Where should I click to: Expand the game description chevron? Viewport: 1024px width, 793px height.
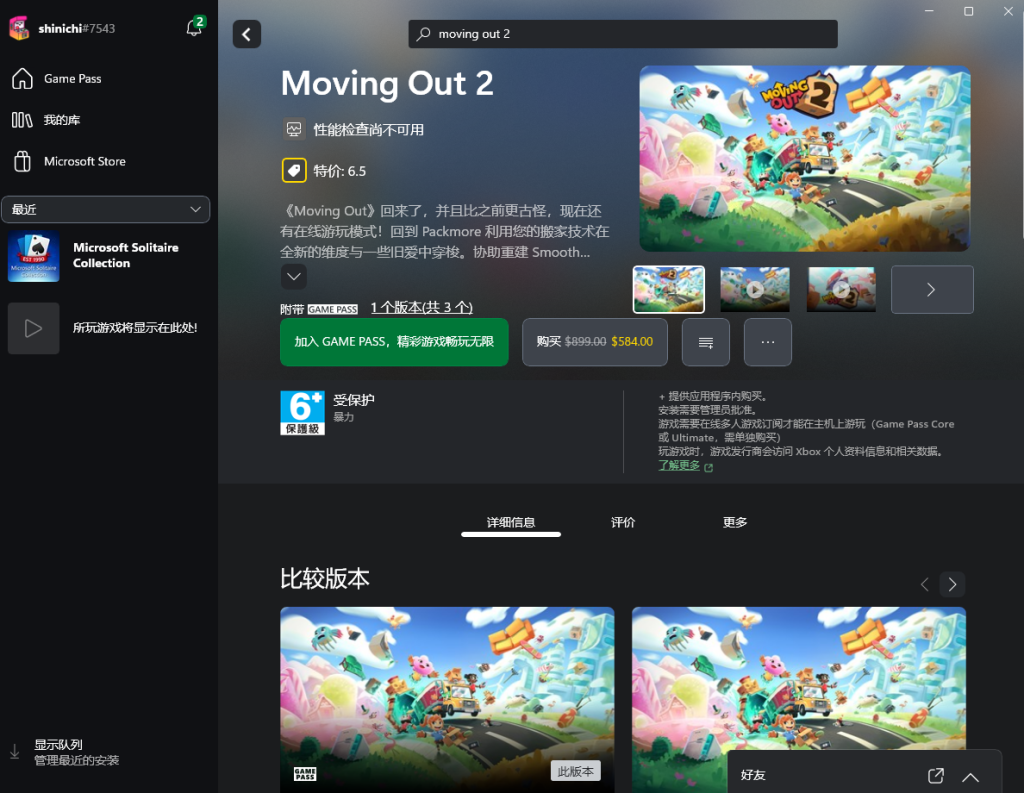click(294, 276)
